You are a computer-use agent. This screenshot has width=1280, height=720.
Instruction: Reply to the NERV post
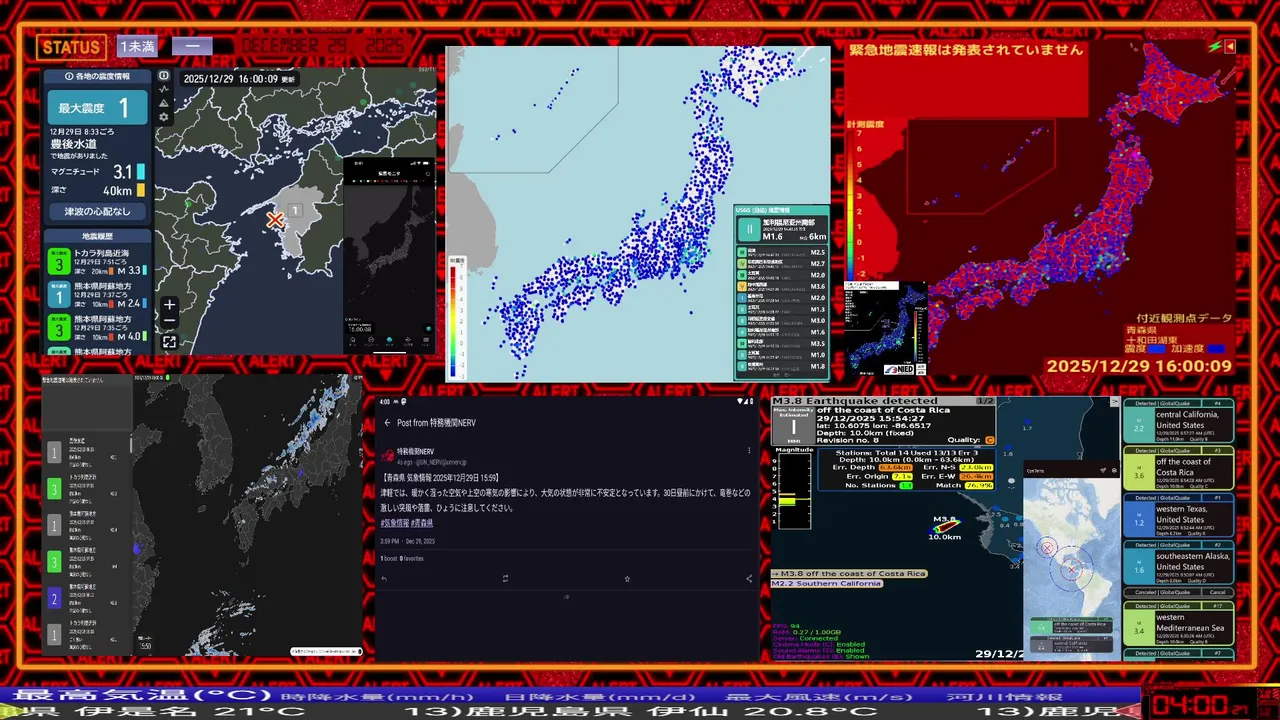(385, 578)
